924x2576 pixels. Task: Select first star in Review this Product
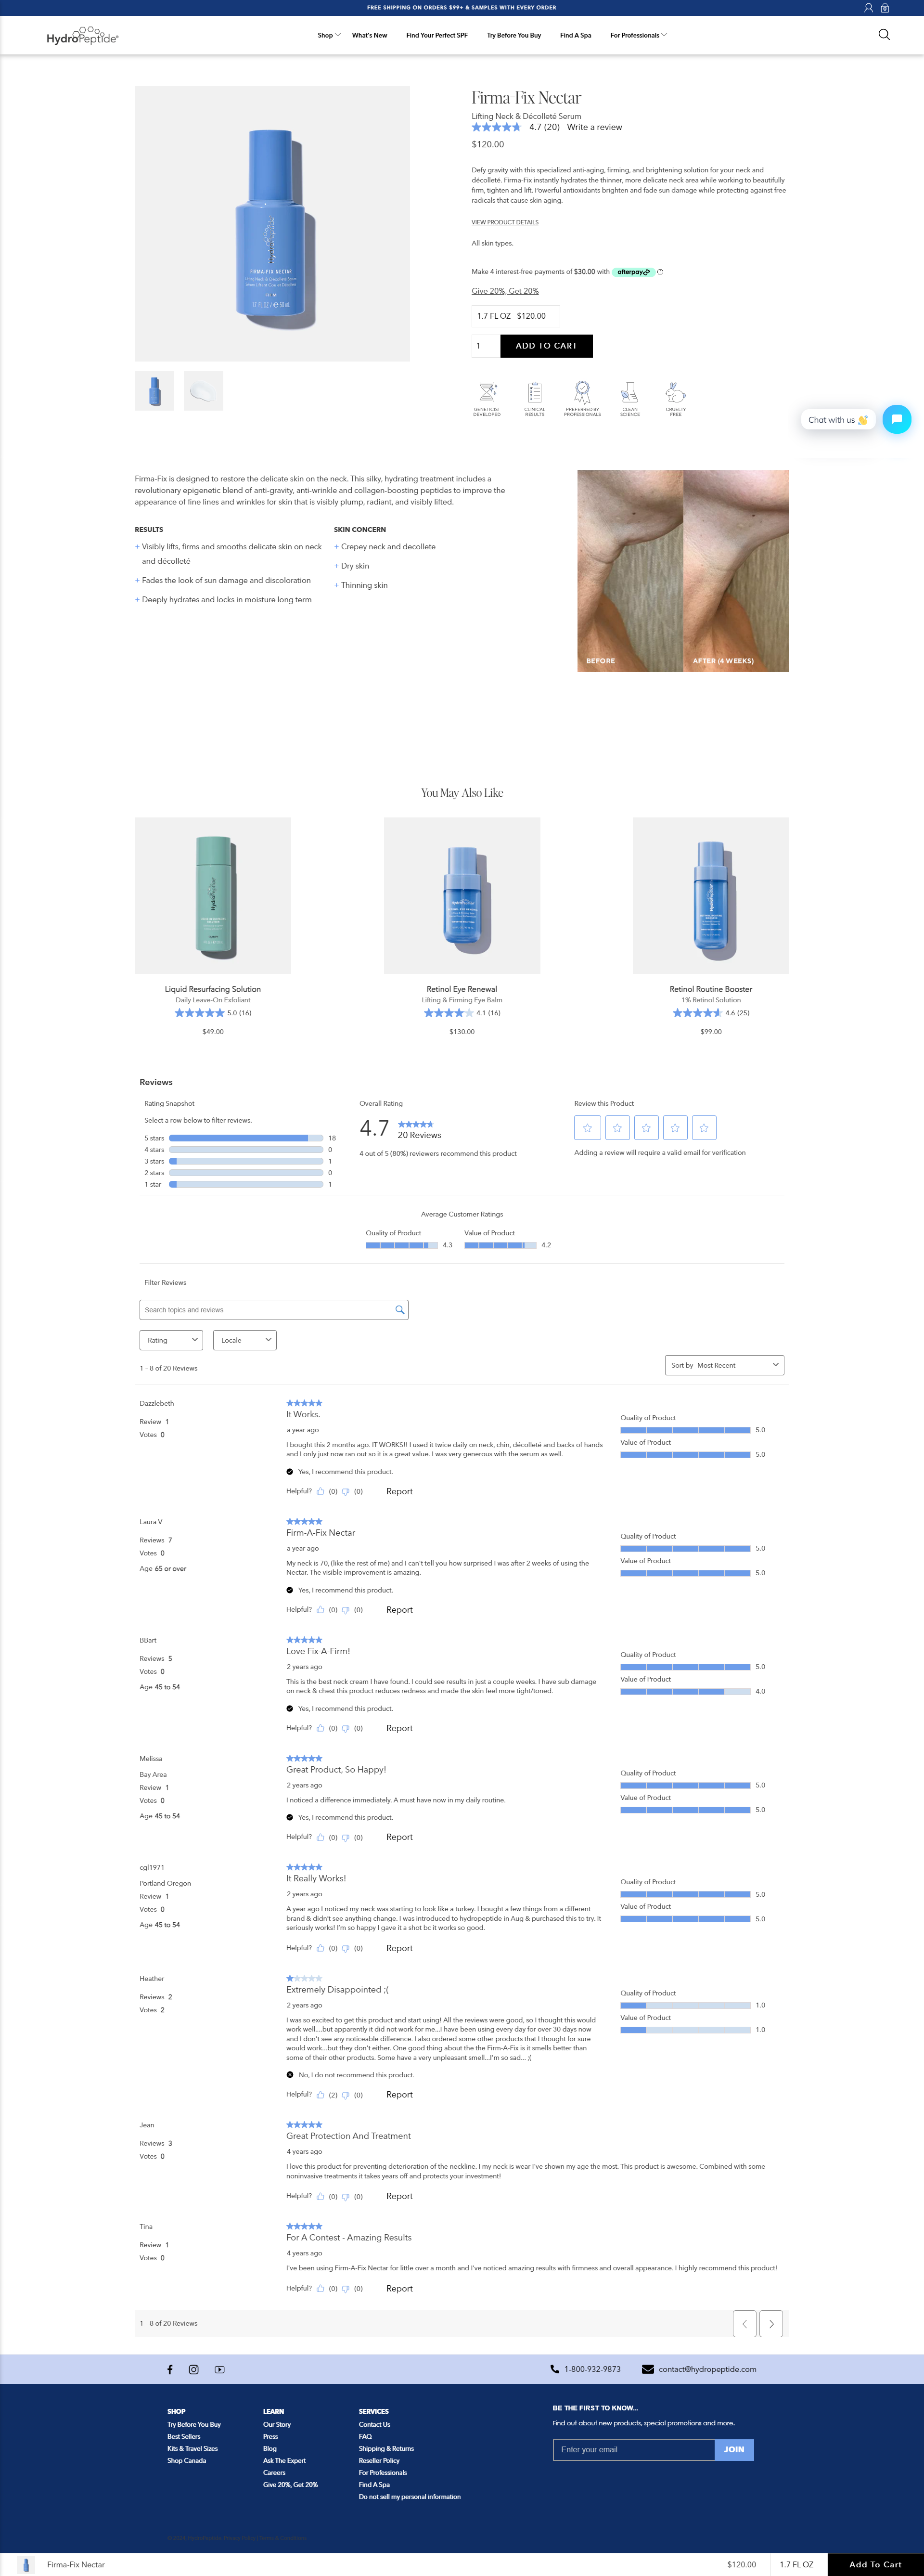pos(587,1128)
